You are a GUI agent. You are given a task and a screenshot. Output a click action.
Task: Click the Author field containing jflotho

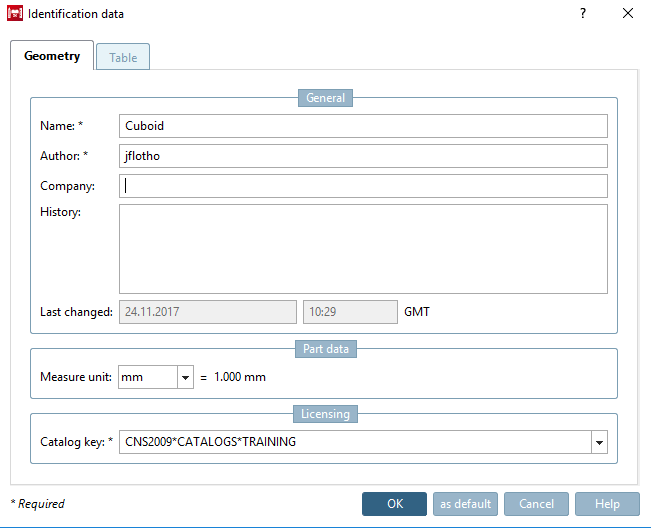(x=363, y=156)
